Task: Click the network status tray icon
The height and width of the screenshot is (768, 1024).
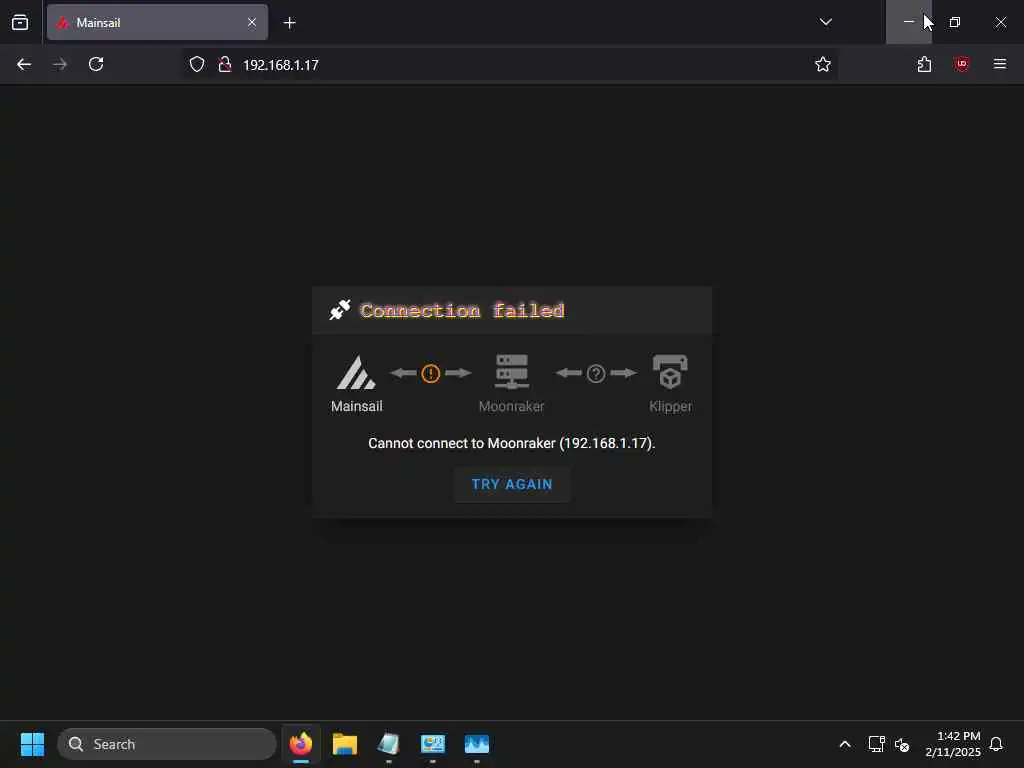Action: click(x=876, y=744)
